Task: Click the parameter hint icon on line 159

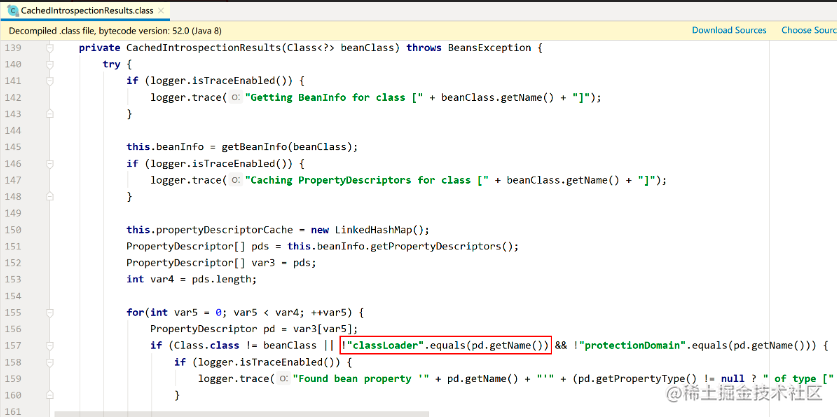Action: [x=284, y=379]
